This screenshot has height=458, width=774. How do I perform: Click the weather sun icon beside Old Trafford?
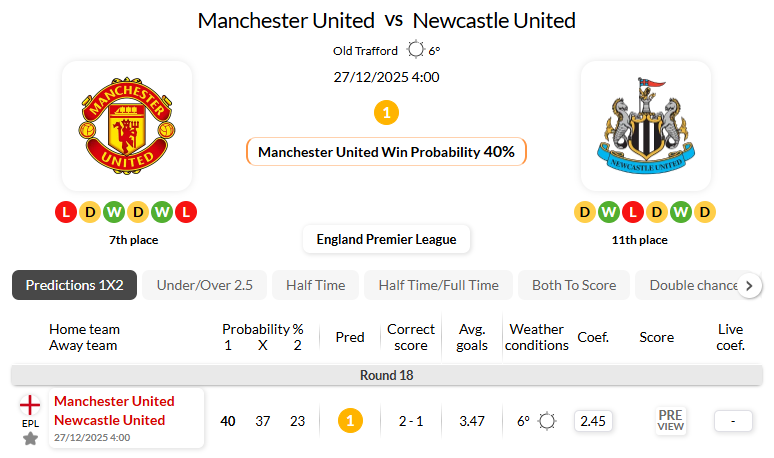point(416,50)
